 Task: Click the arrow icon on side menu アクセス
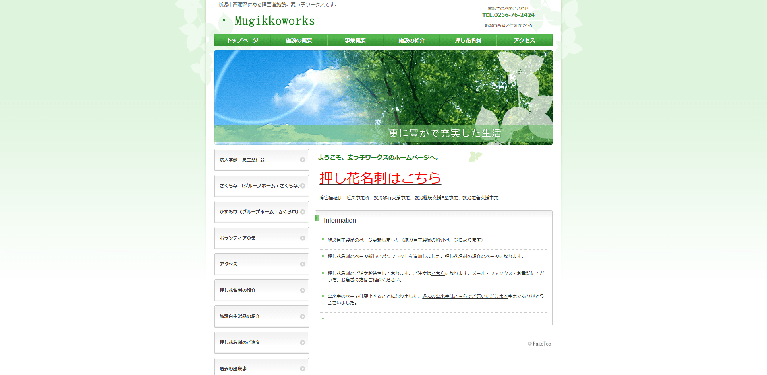pos(302,265)
